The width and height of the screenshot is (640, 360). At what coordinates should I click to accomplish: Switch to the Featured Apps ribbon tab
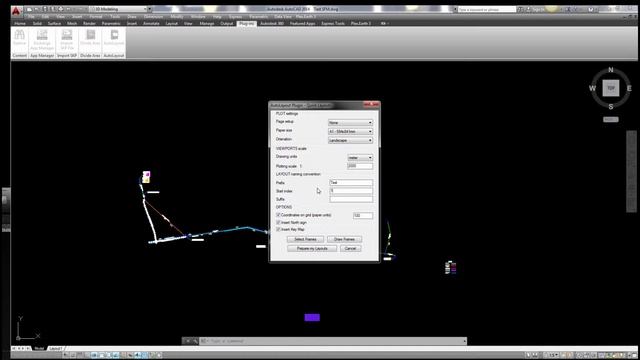point(302,24)
